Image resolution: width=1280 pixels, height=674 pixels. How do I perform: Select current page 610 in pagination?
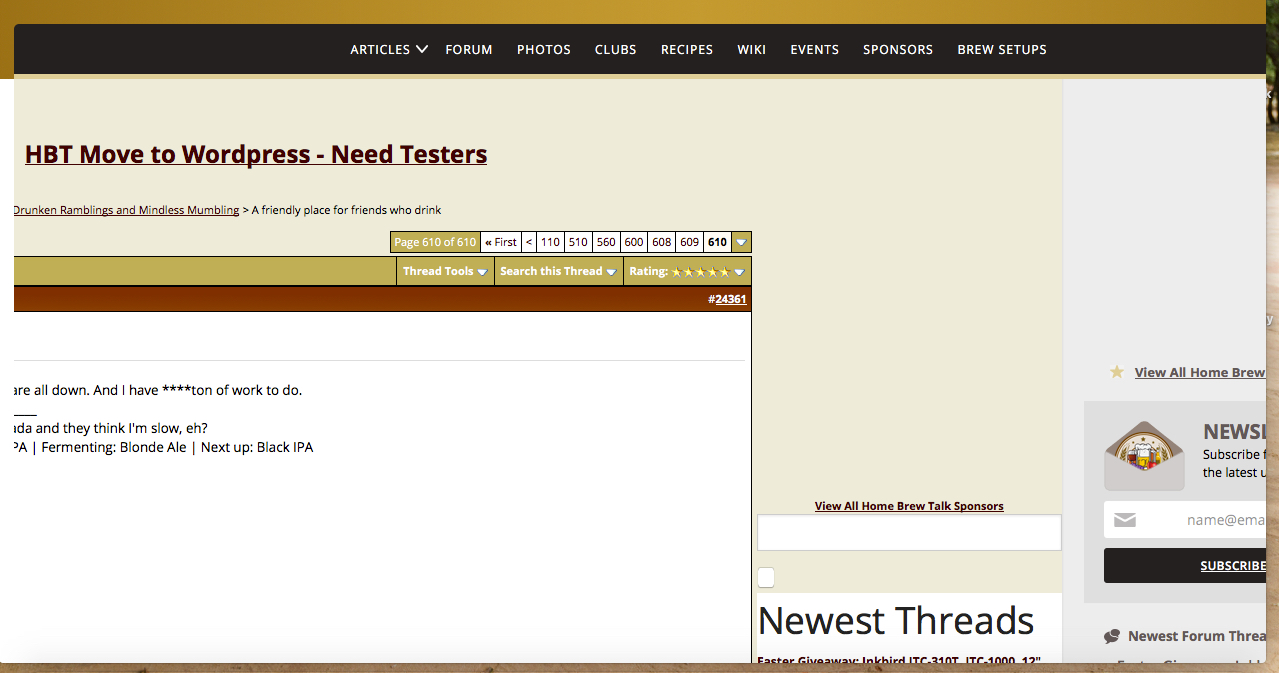point(717,242)
